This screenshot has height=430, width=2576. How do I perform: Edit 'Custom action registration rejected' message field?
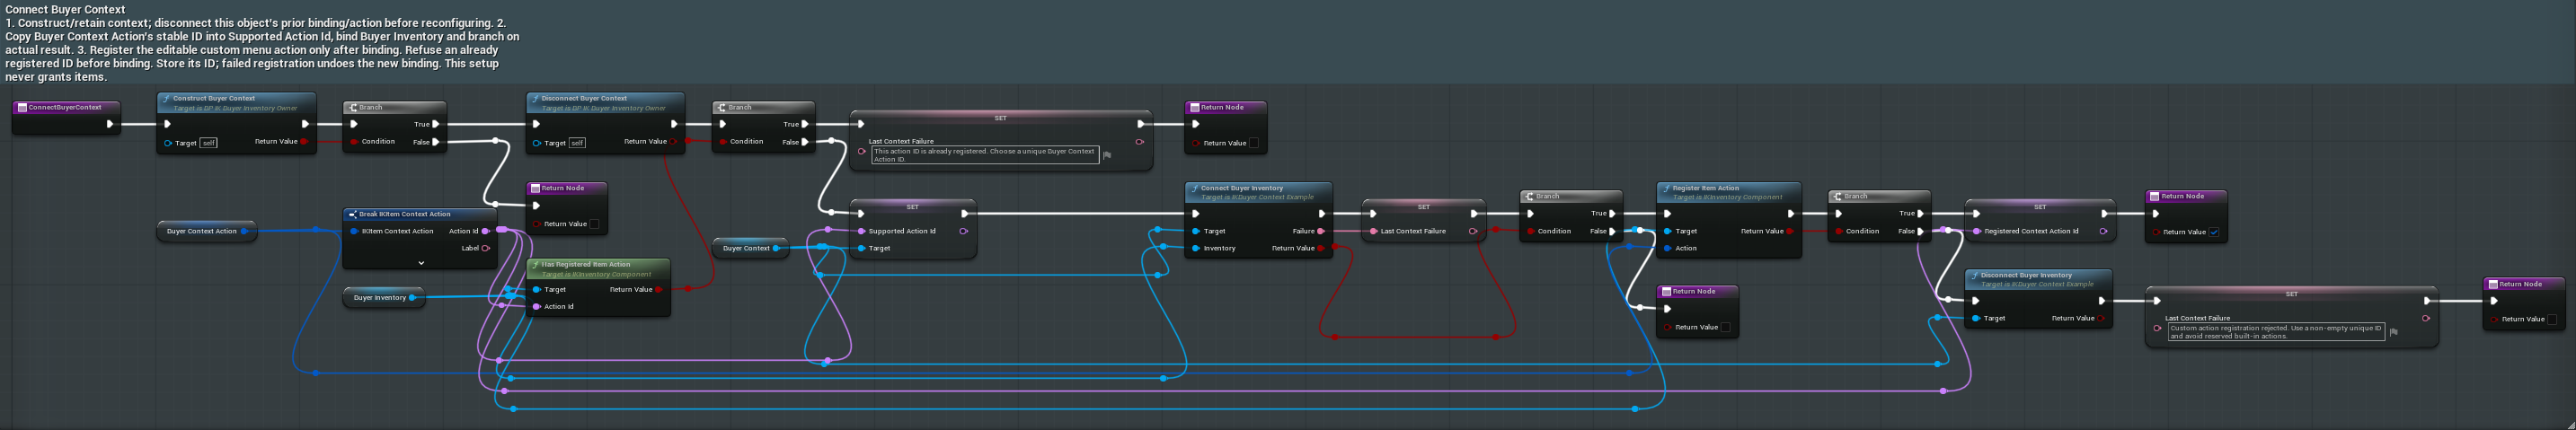point(2276,332)
